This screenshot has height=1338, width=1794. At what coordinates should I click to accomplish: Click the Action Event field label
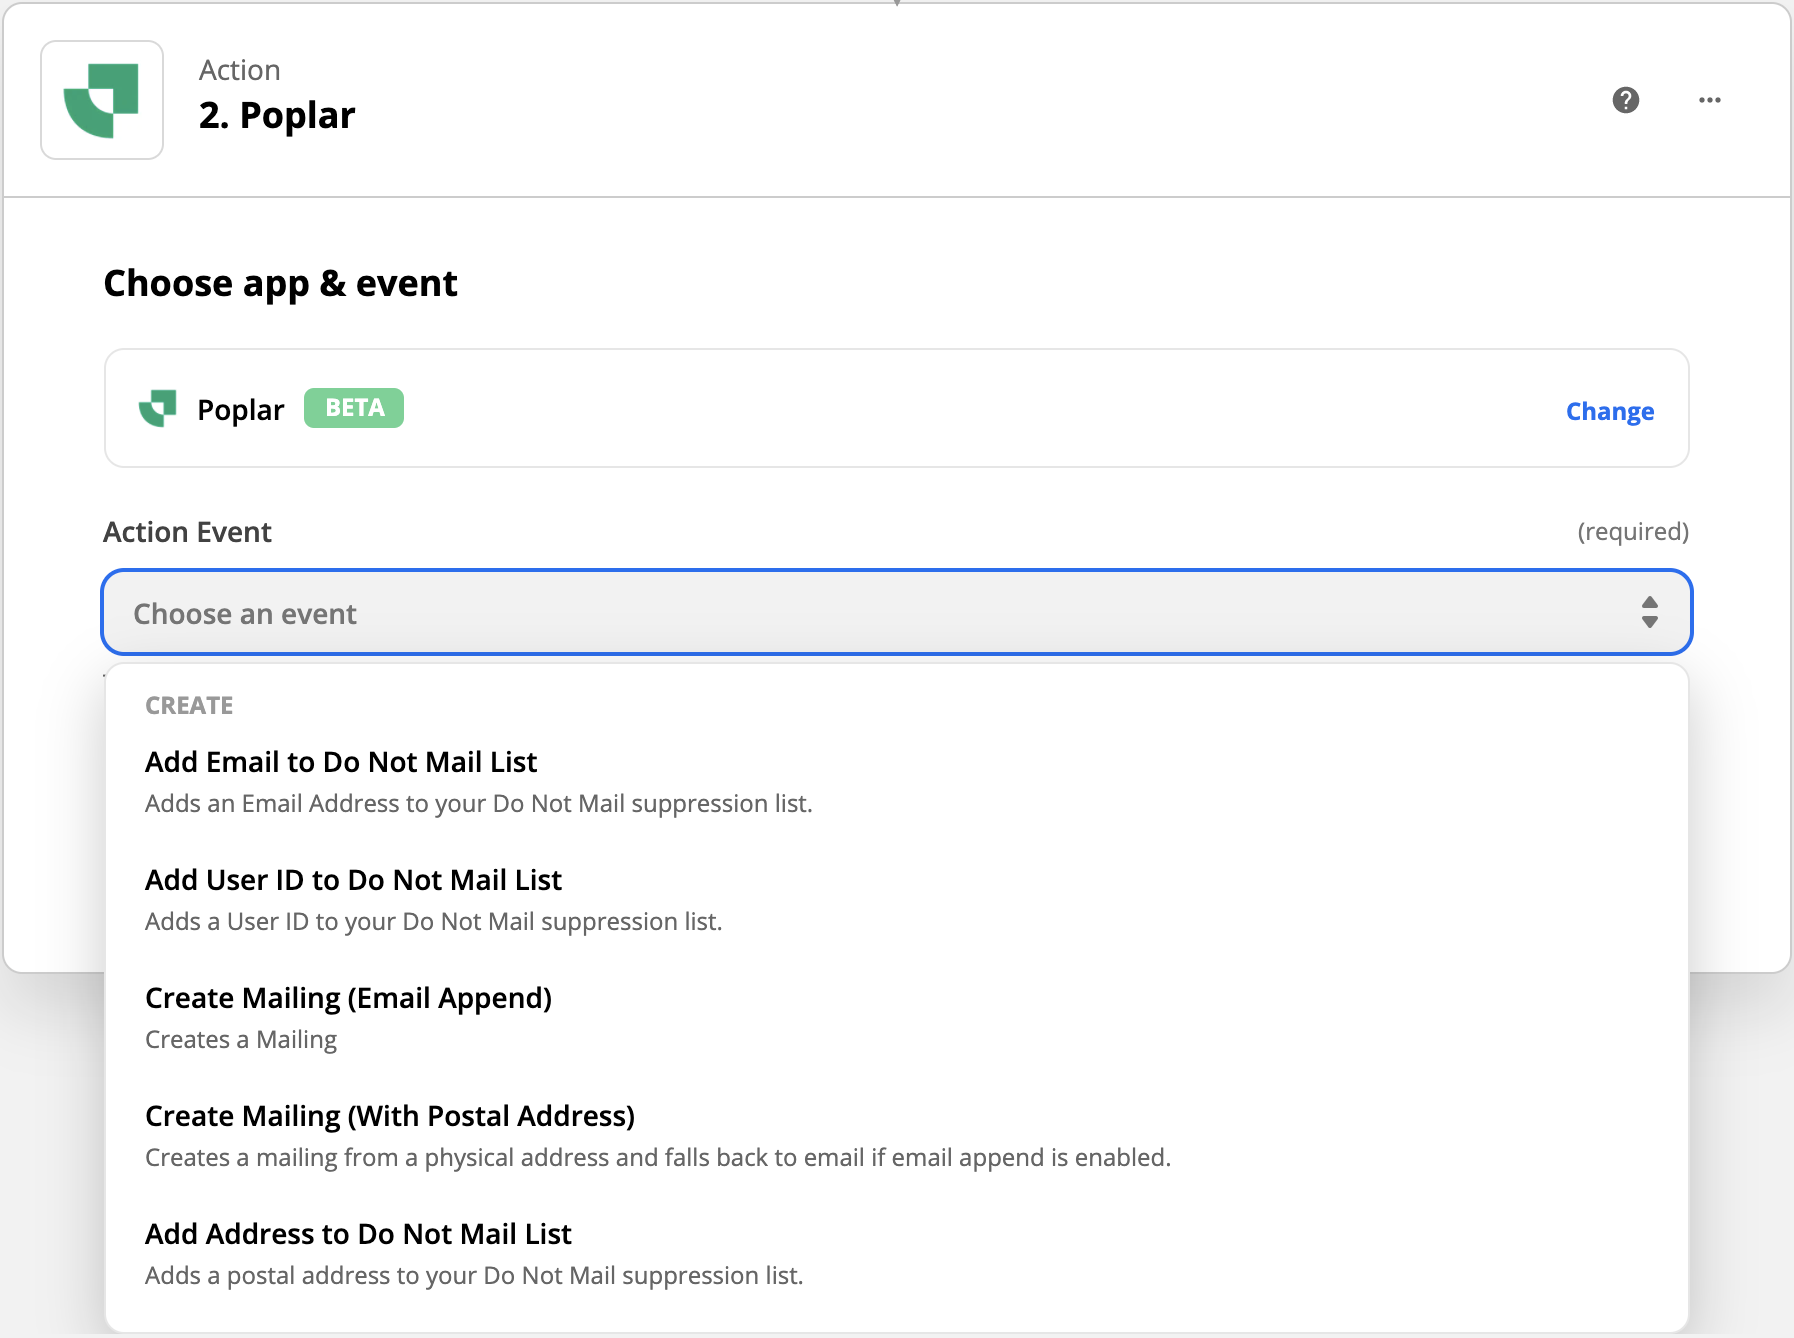(187, 532)
